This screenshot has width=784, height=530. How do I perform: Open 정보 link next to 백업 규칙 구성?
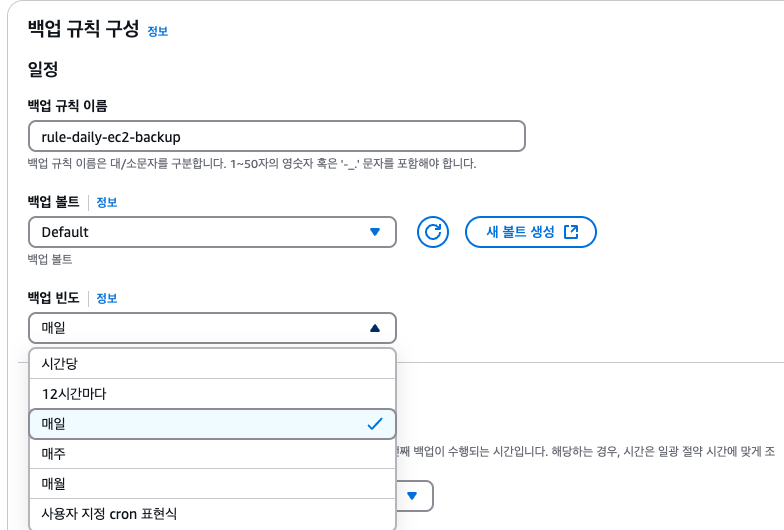click(x=158, y=31)
